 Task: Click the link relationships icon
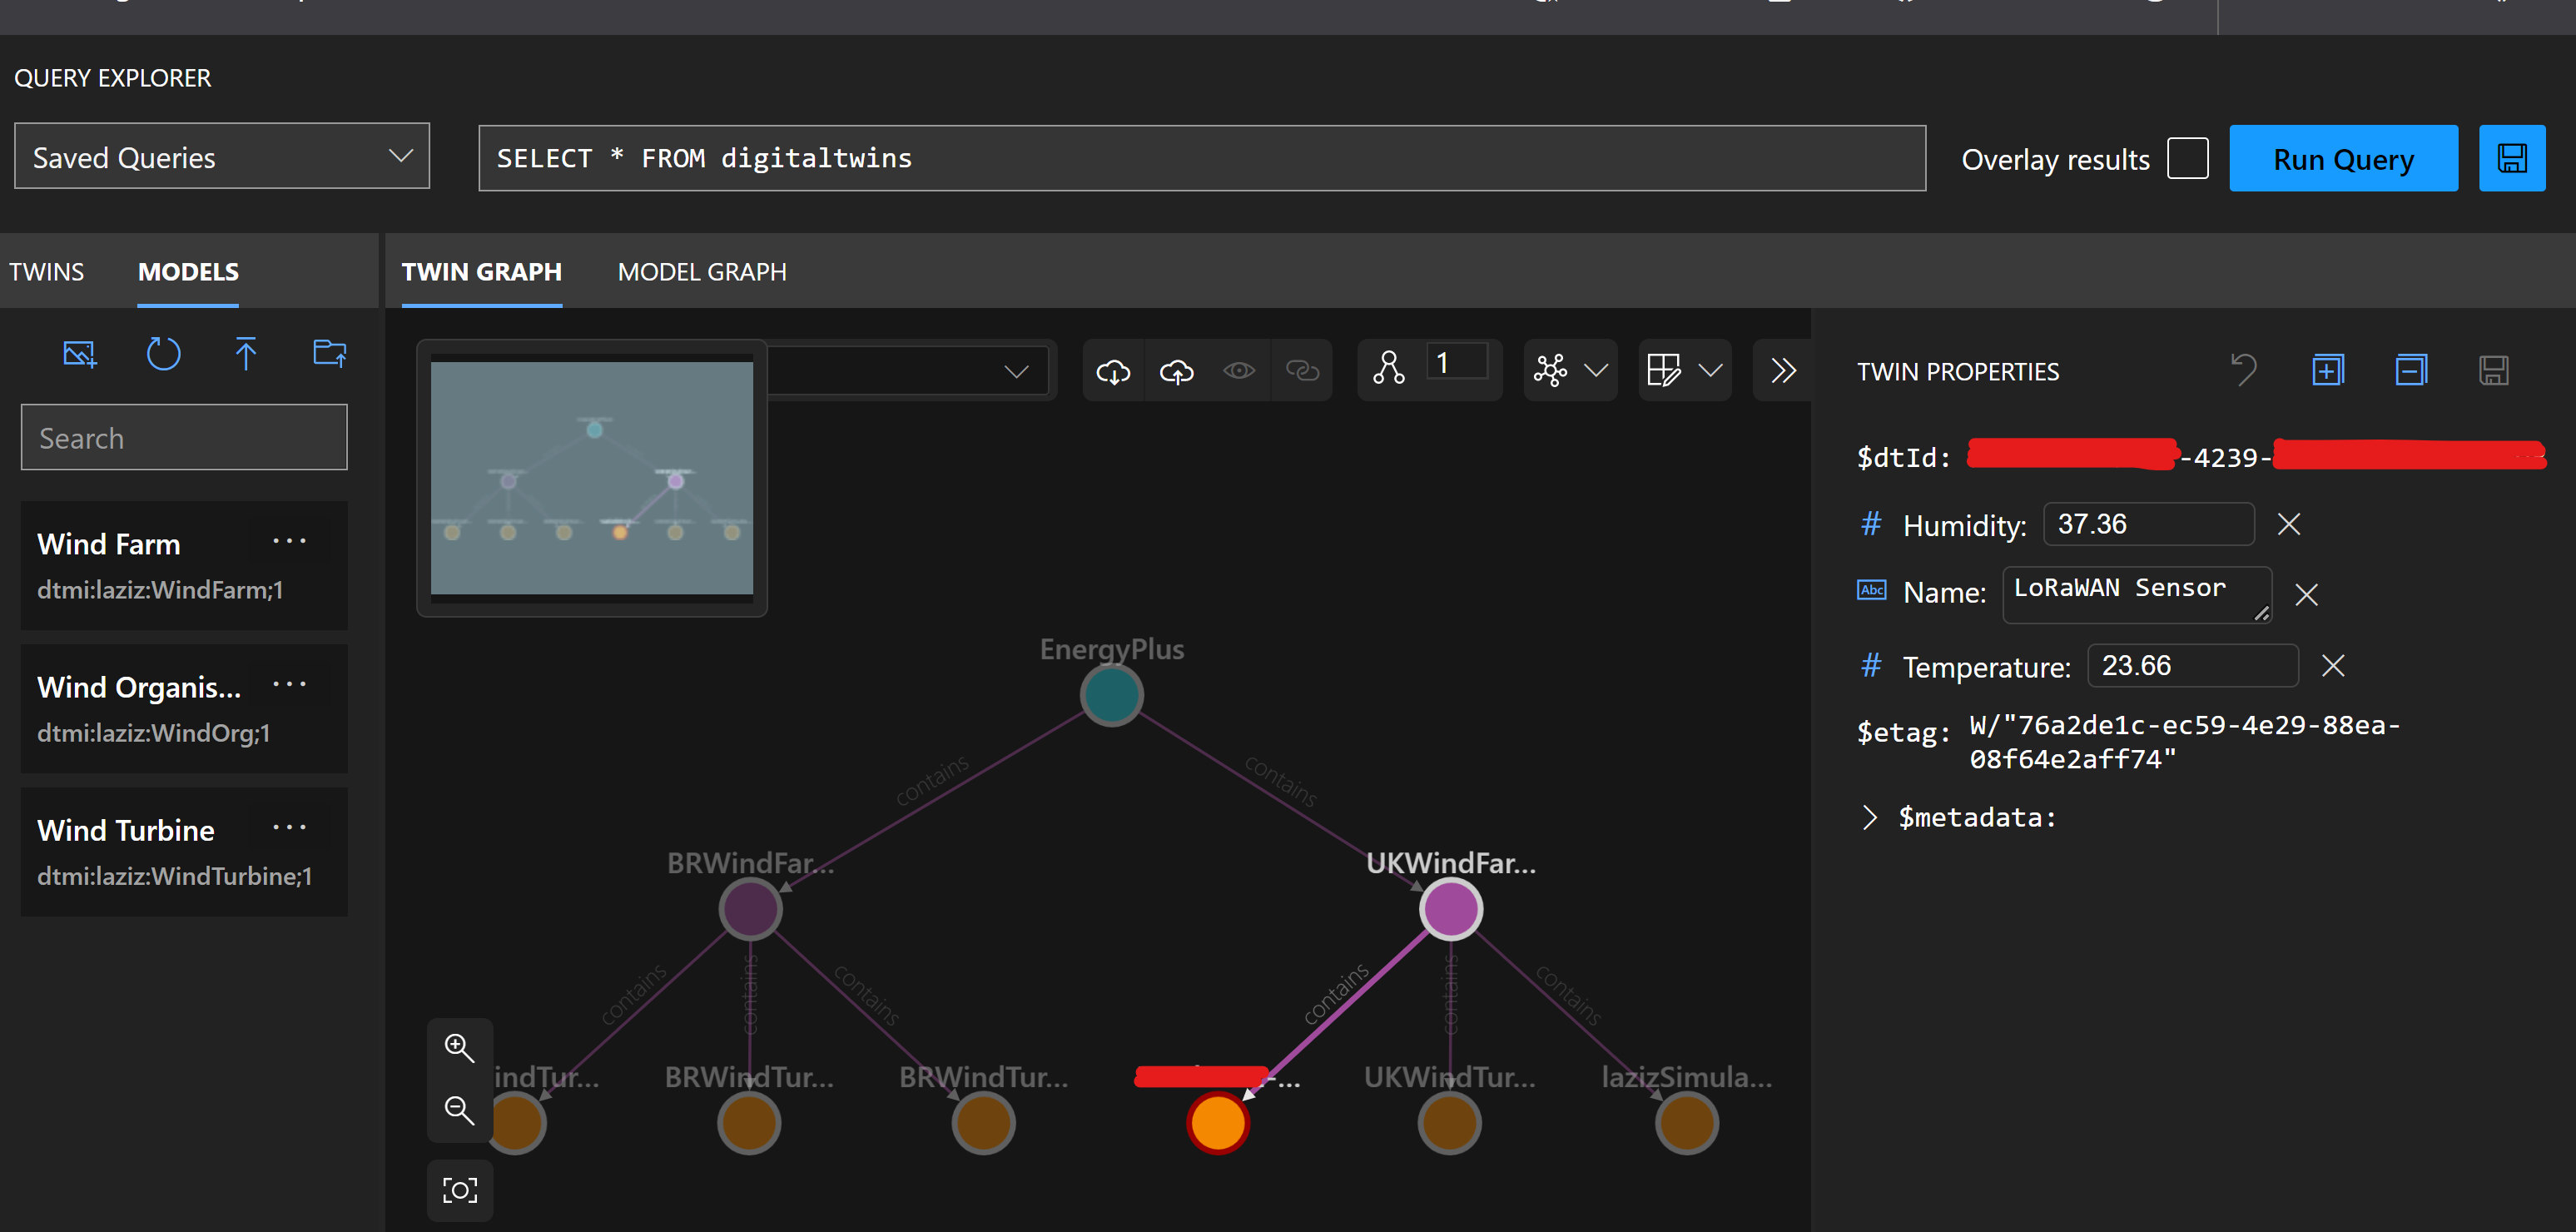pyautogui.click(x=1303, y=370)
